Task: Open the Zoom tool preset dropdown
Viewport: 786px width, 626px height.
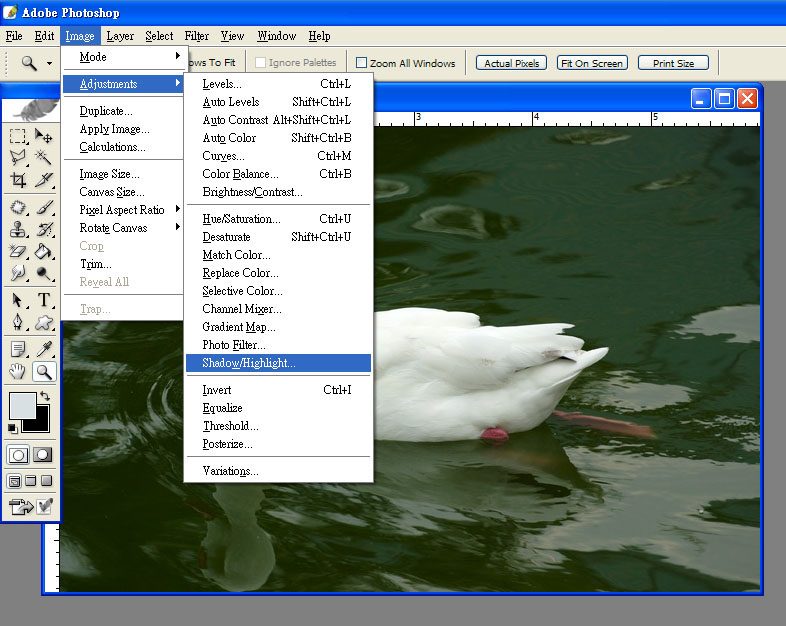Action: click(49, 63)
